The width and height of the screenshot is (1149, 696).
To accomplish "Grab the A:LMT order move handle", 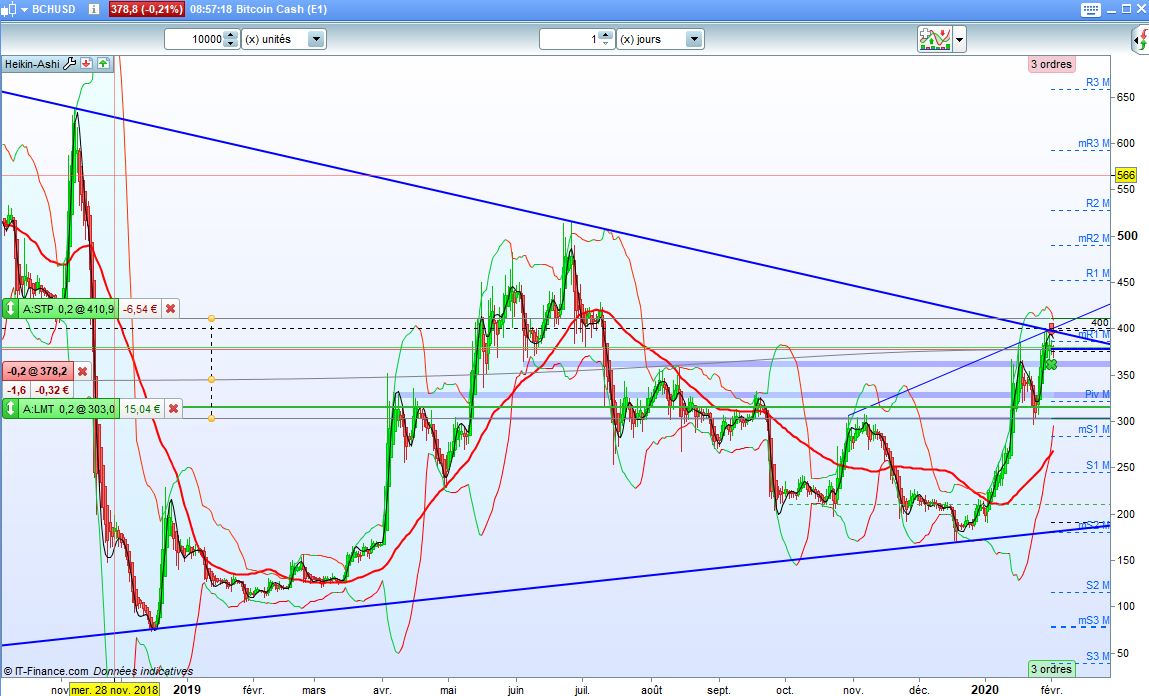I will (10, 409).
